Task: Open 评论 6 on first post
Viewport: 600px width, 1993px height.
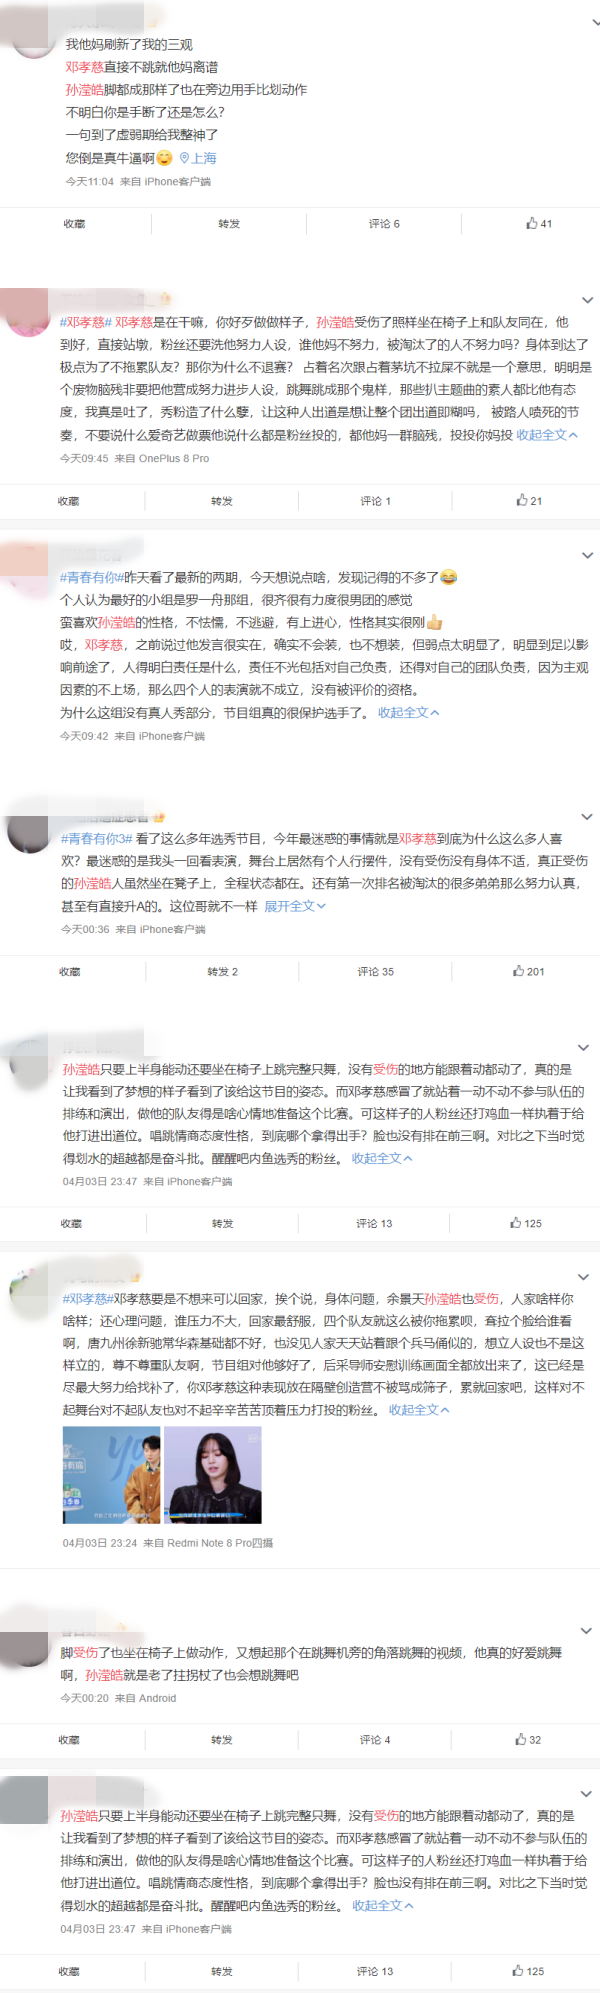Action: tap(384, 224)
